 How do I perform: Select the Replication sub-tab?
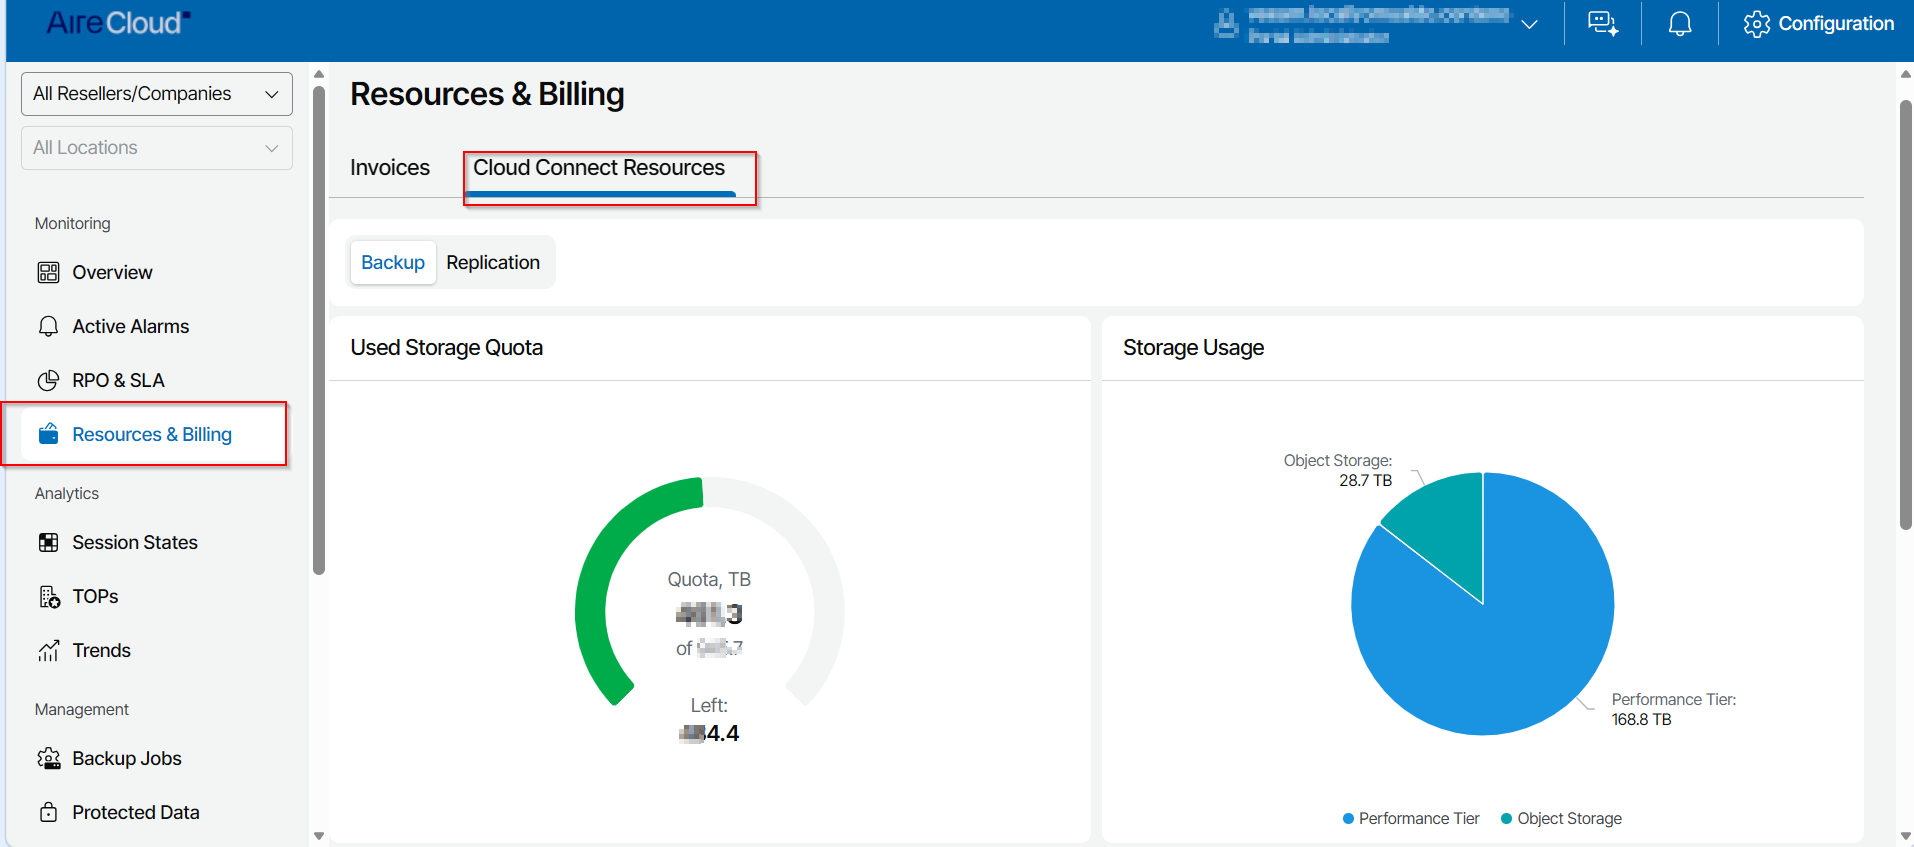click(x=493, y=263)
